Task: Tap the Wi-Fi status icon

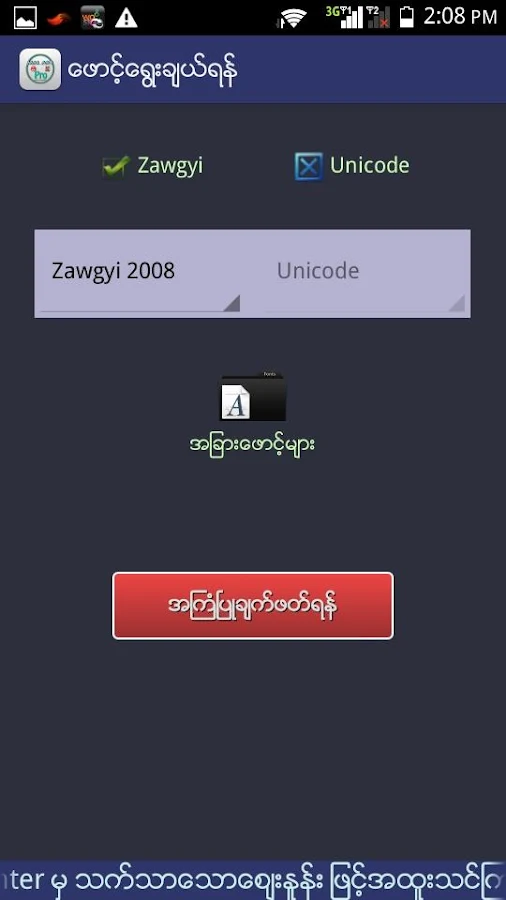Action: pyautogui.click(x=293, y=18)
